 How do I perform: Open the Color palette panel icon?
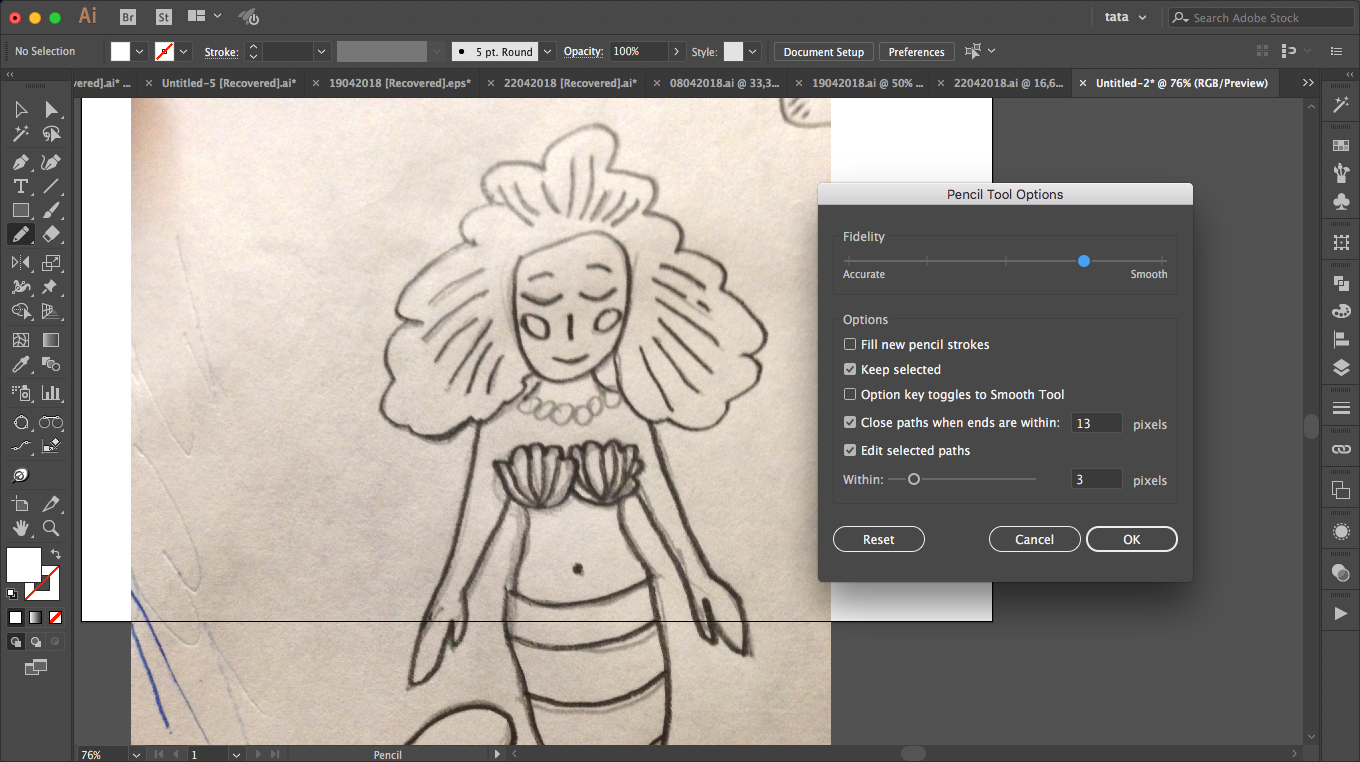[x=1341, y=312]
